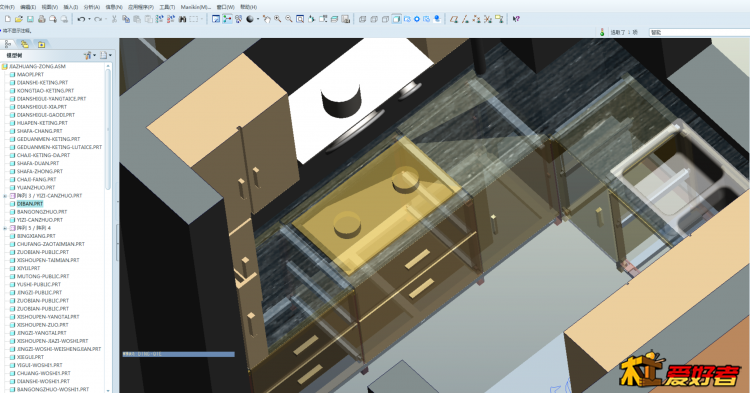The width and height of the screenshot is (750, 393).
Task: Open the Manikin menu
Action: [x=196, y=7]
